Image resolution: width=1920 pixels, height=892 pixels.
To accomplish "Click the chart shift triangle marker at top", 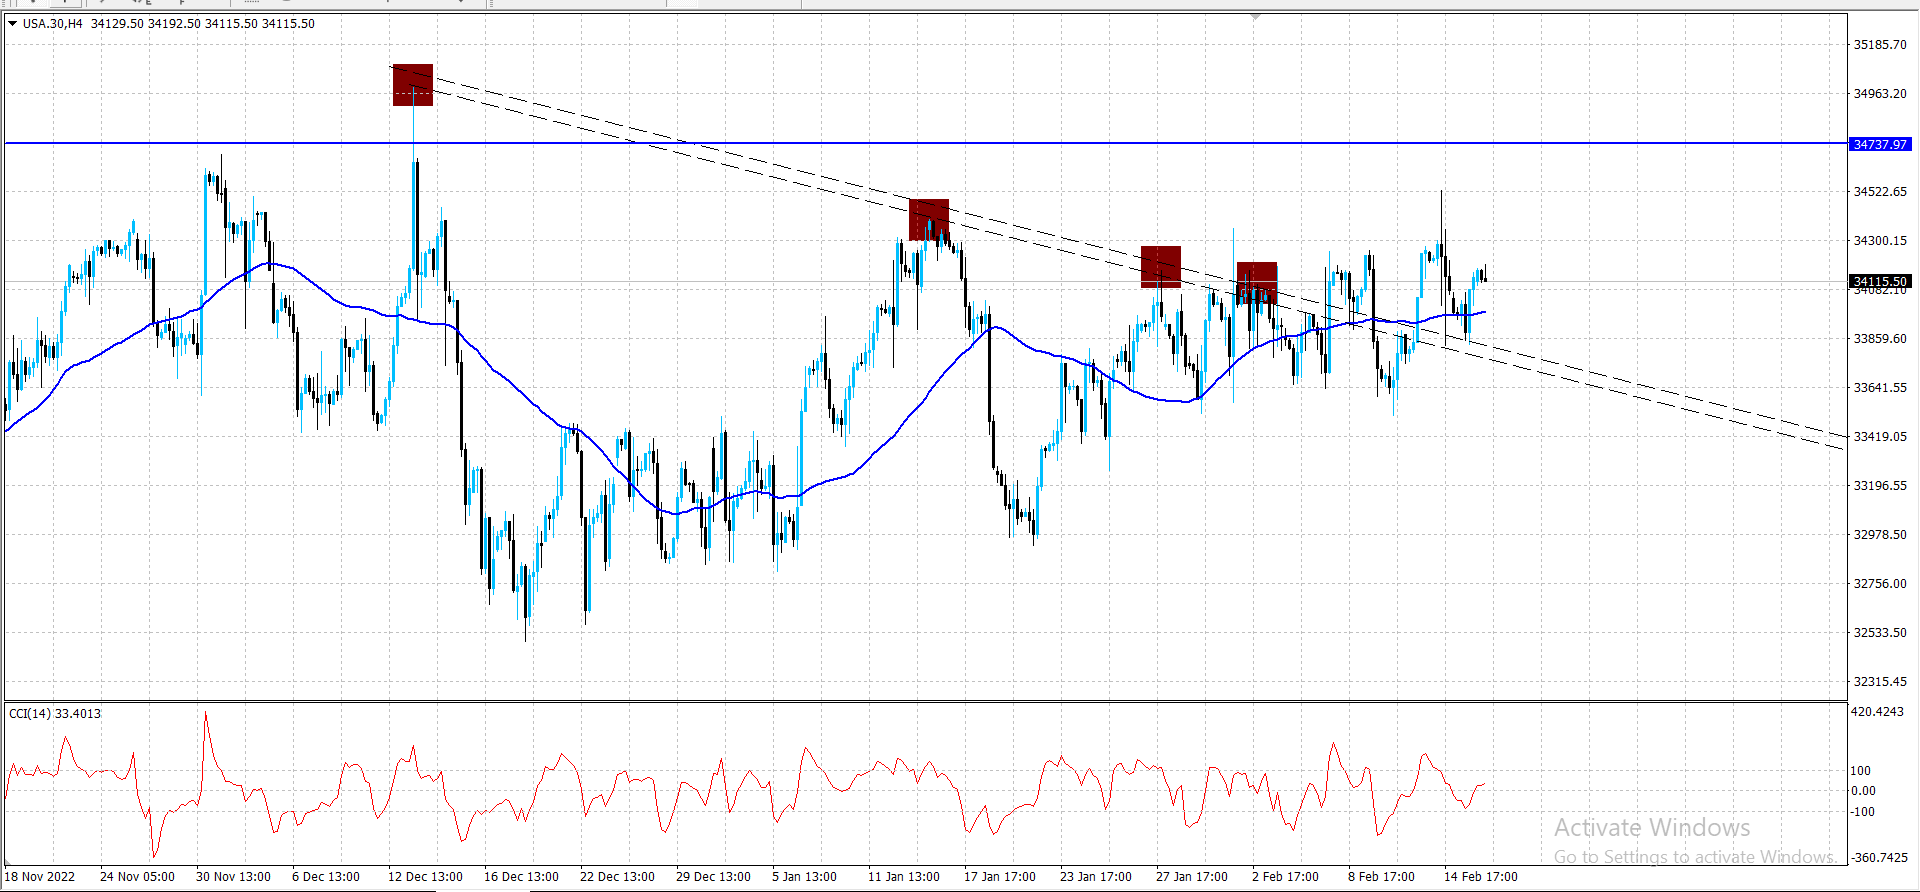I will coord(1256,17).
